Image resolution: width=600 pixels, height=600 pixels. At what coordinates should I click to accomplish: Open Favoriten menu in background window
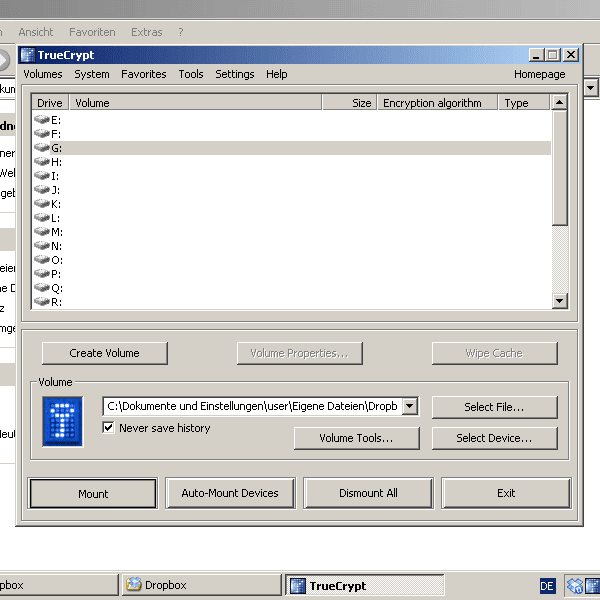[92, 32]
